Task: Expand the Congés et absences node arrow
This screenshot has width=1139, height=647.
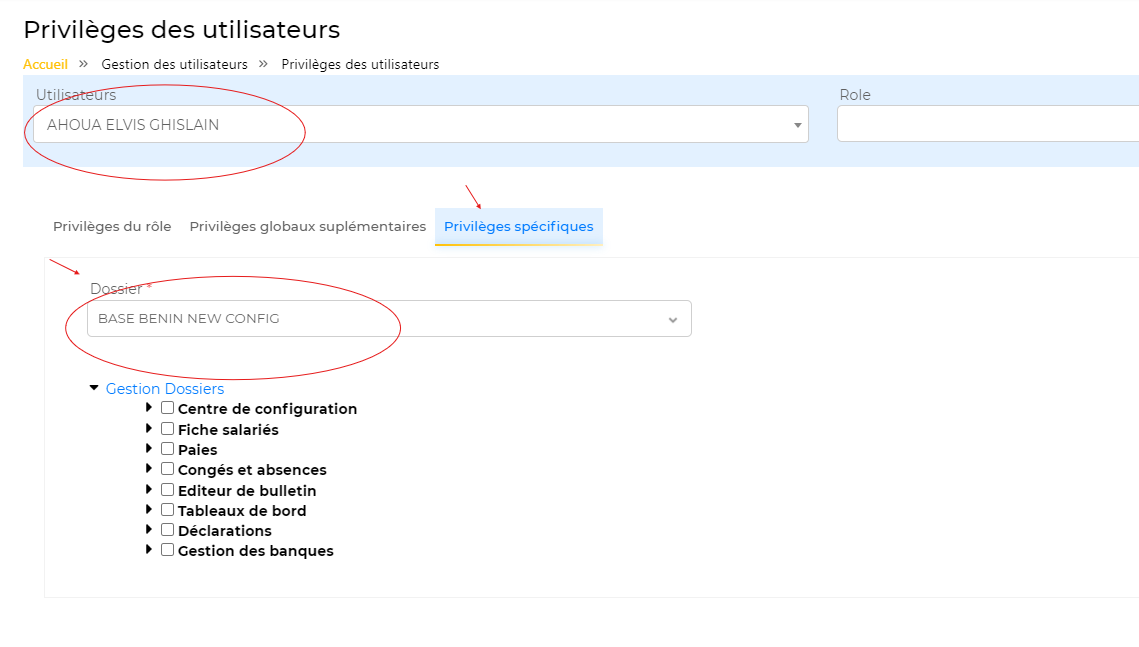Action: [x=149, y=469]
